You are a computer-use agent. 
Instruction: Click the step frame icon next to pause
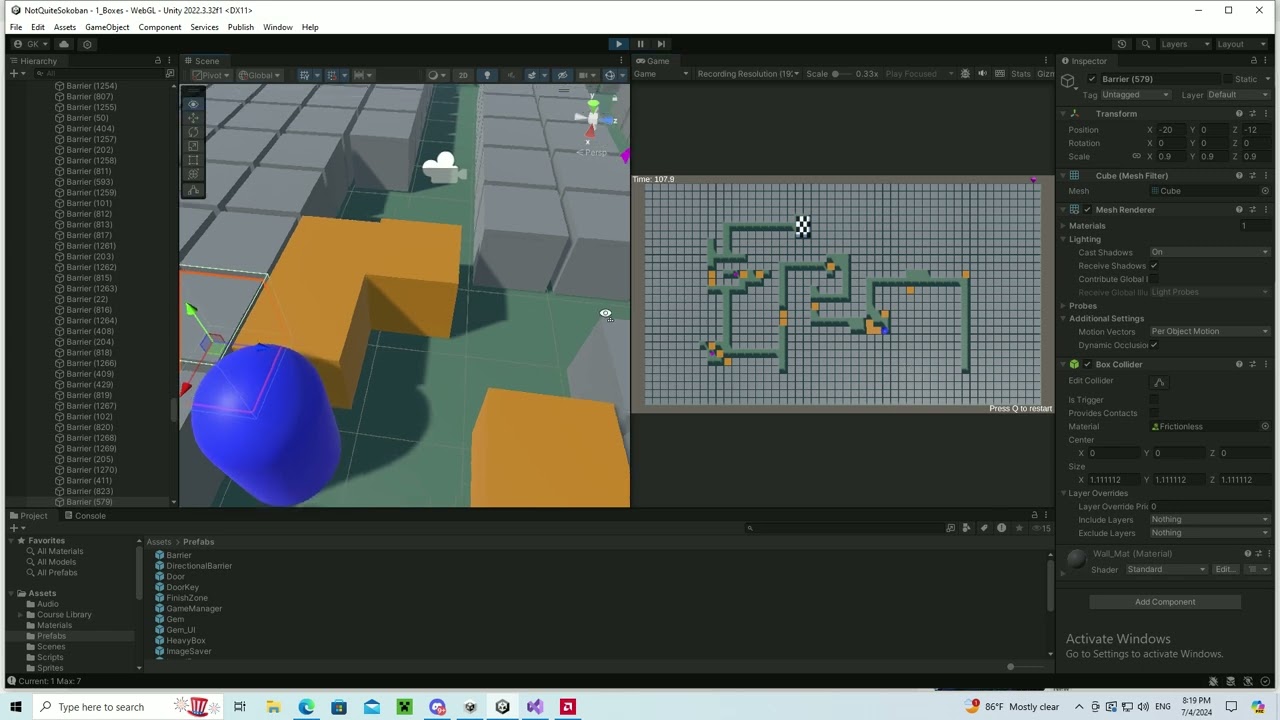[x=661, y=44]
